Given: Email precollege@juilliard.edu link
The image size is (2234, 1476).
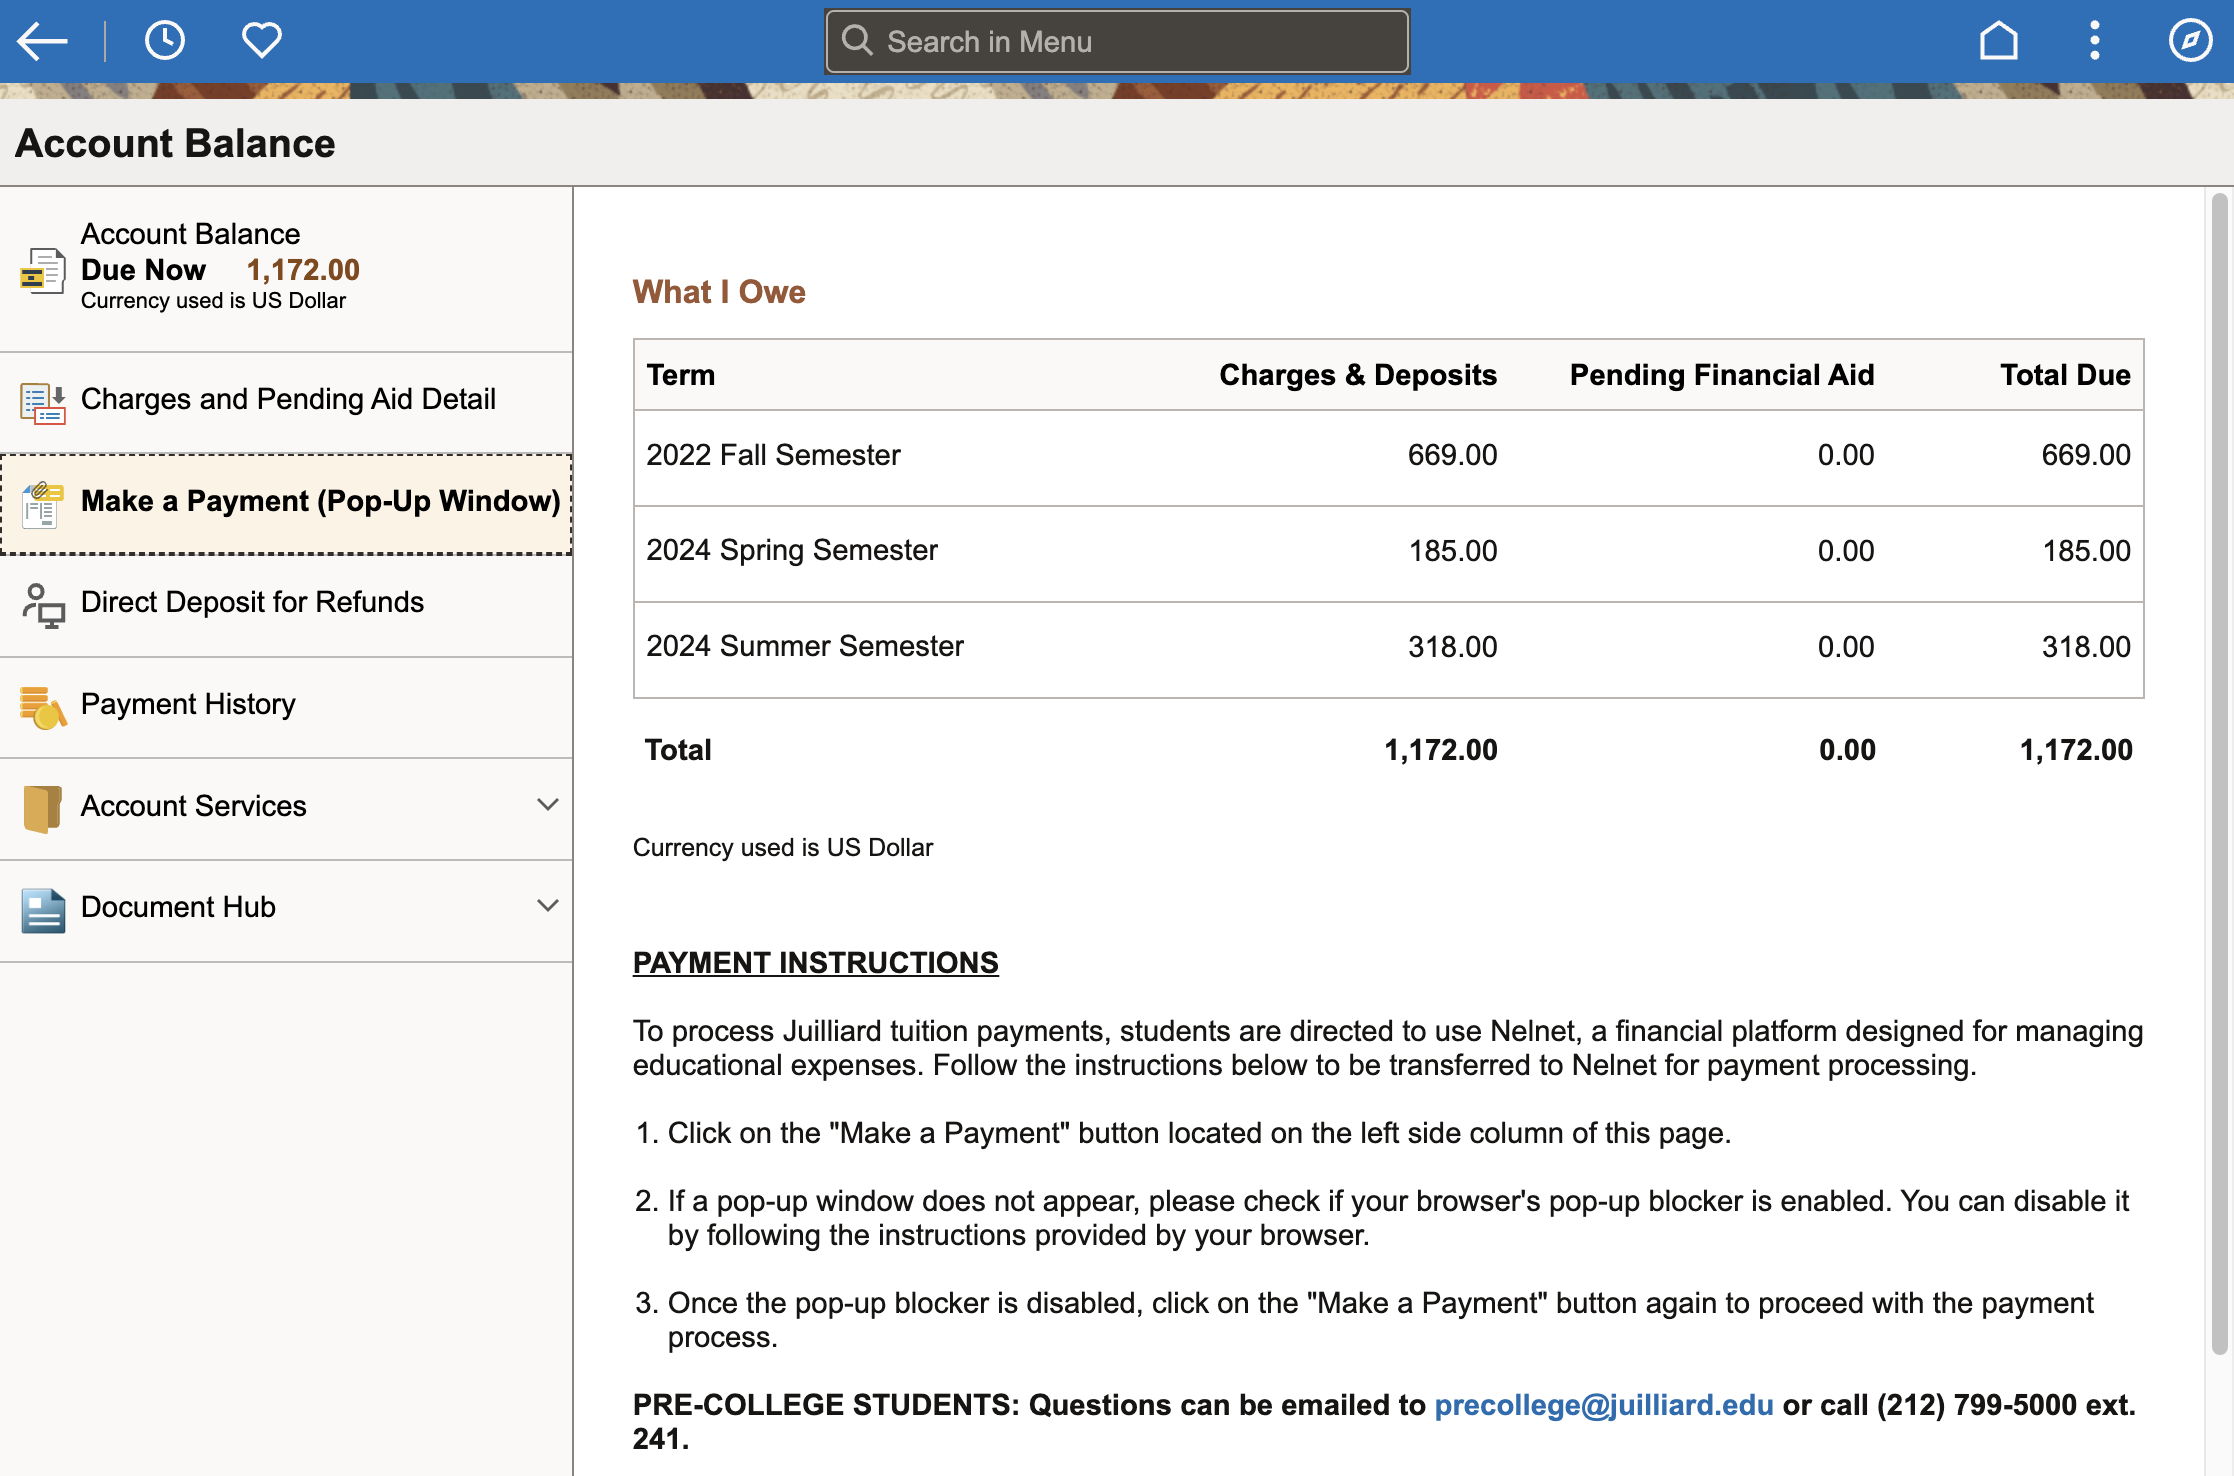Looking at the screenshot, I should 1603,1405.
